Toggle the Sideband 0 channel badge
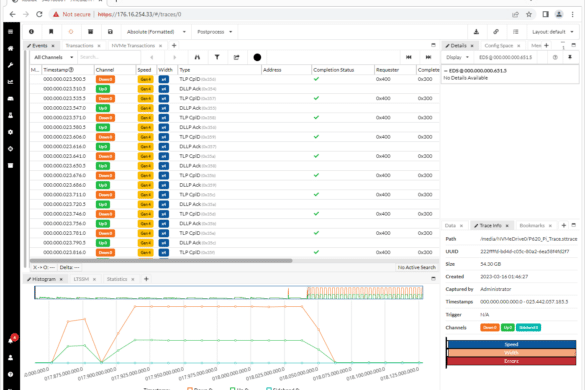The width and height of the screenshot is (585, 390). pos(528,327)
